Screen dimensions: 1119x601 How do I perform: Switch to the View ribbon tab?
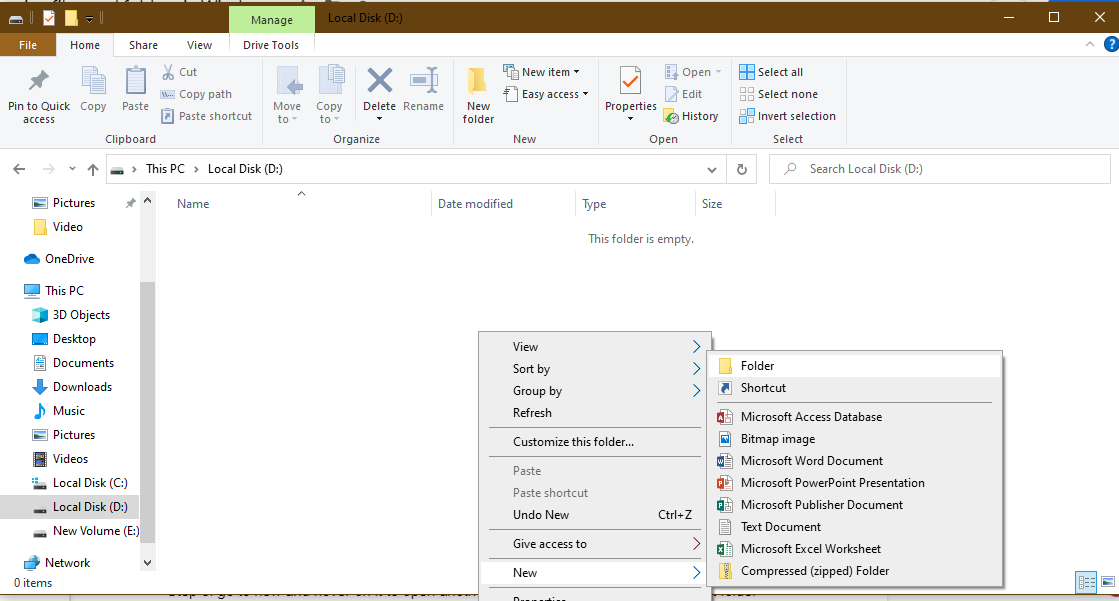coord(199,45)
